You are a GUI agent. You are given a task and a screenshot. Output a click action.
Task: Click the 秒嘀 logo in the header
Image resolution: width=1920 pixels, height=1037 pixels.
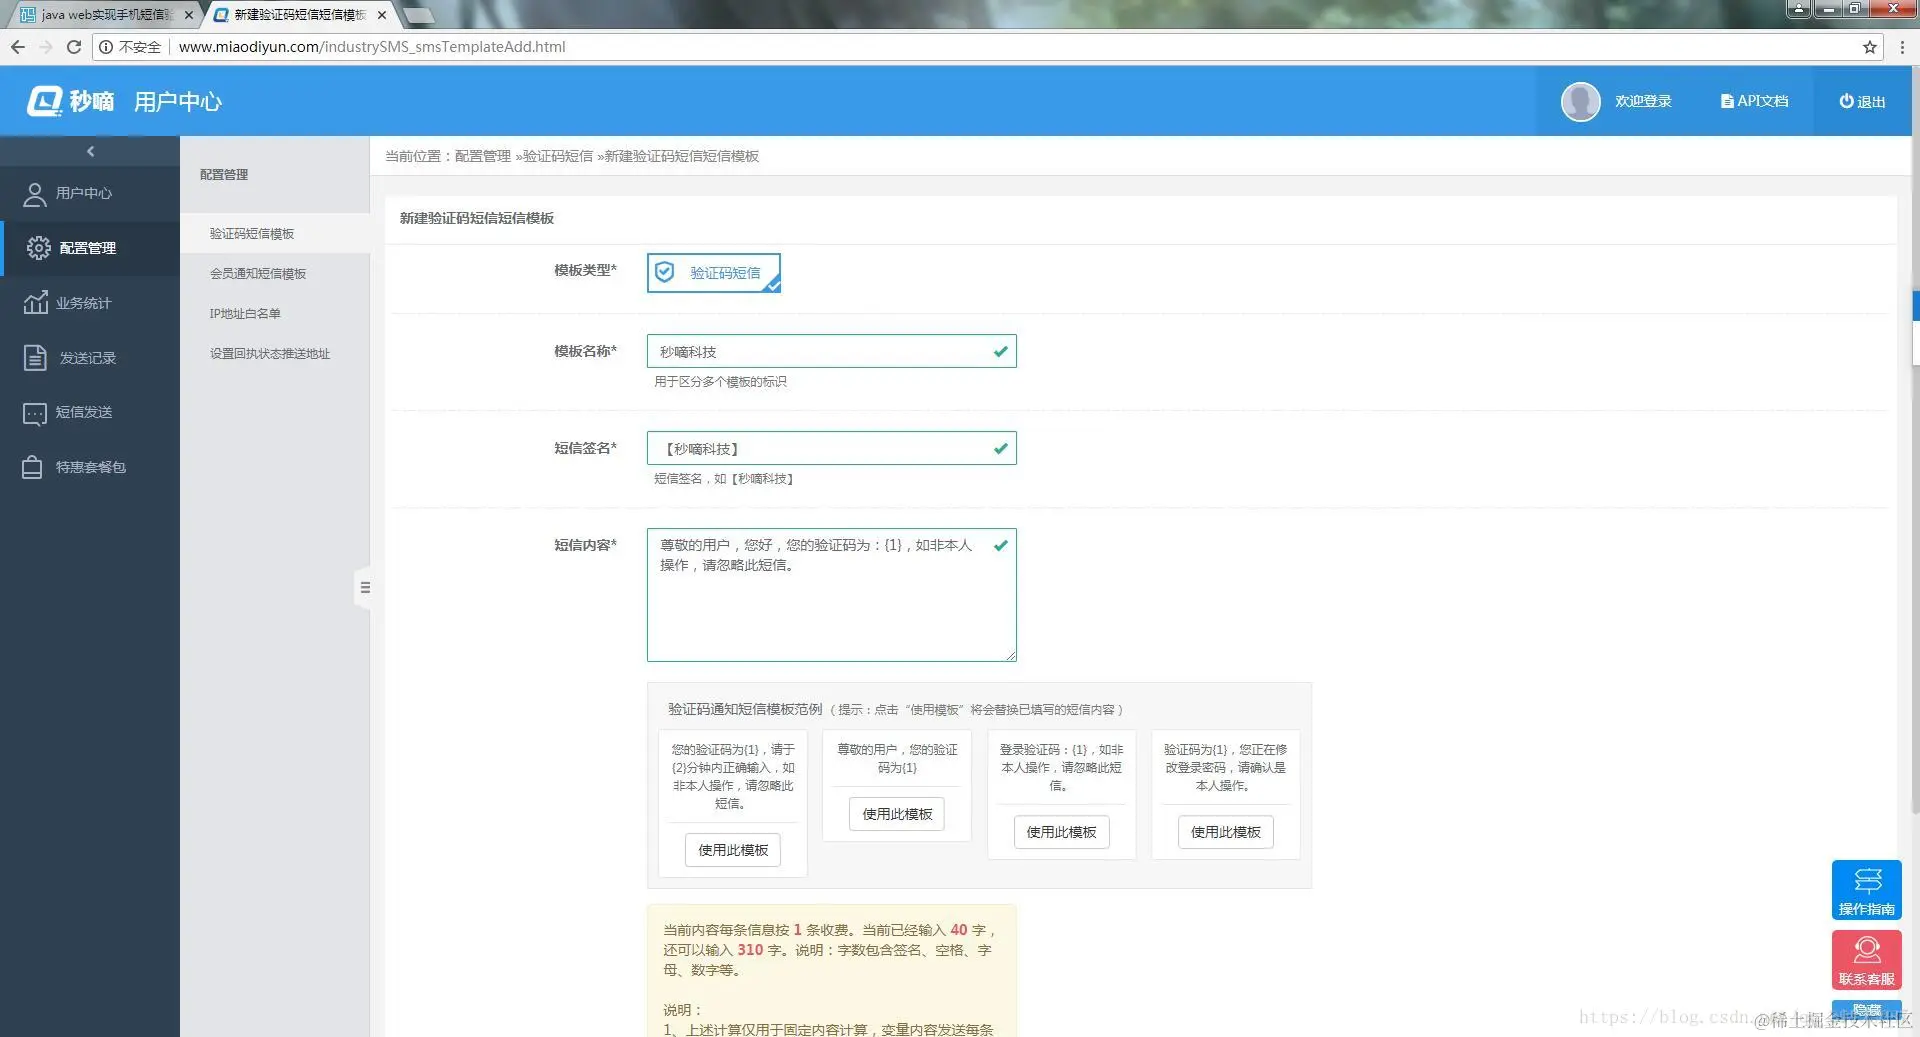tap(70, 101)
